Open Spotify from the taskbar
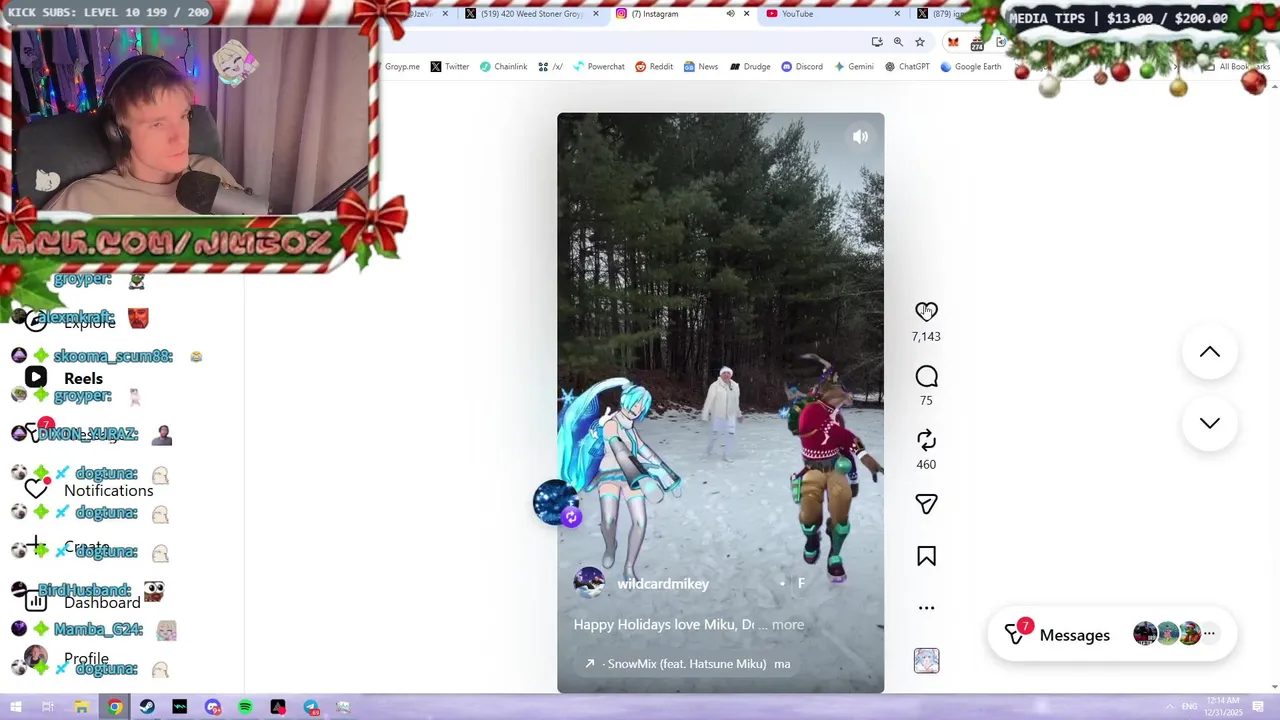Viewport: 1280px width, 720px height. click(x=245, y=707)
